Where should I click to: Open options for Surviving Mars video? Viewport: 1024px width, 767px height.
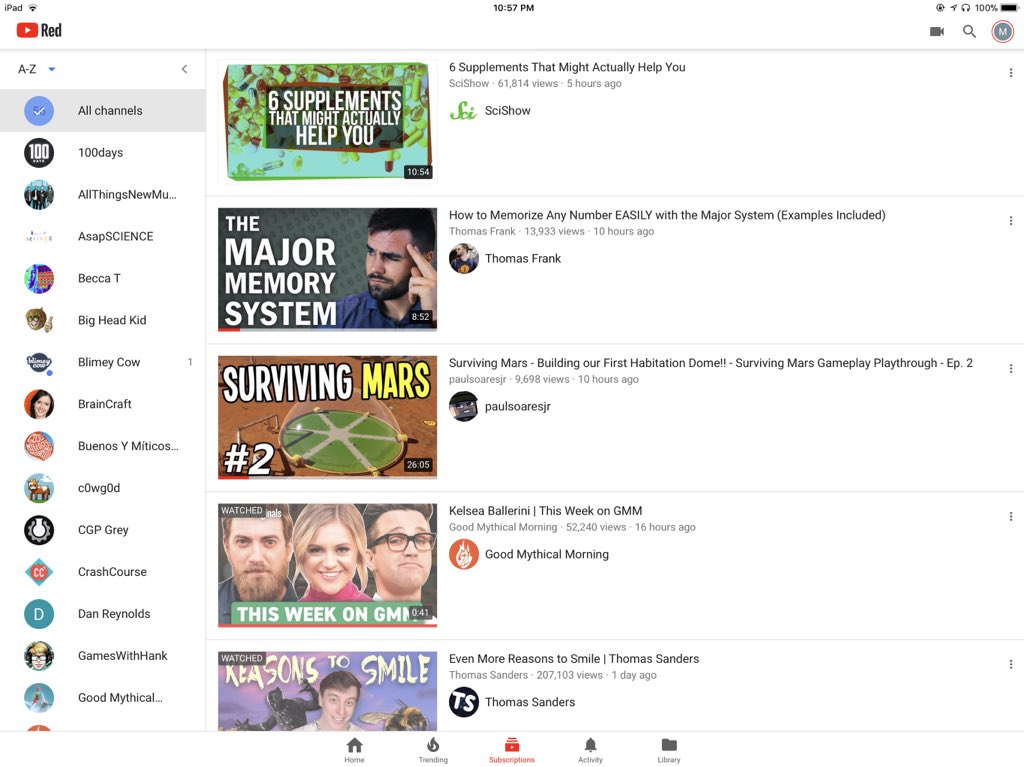(x=1010, y=368)
